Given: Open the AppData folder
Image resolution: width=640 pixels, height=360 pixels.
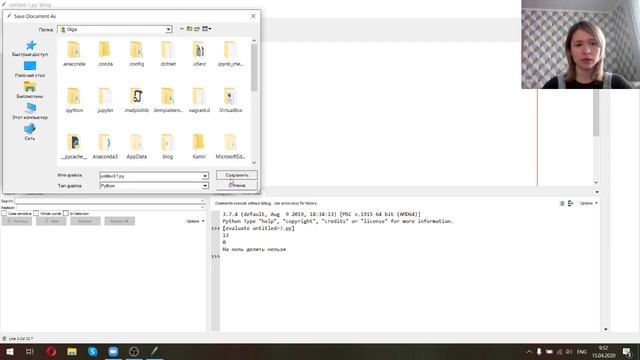Looking at the screenshot, I should click(x=136, y=147).
